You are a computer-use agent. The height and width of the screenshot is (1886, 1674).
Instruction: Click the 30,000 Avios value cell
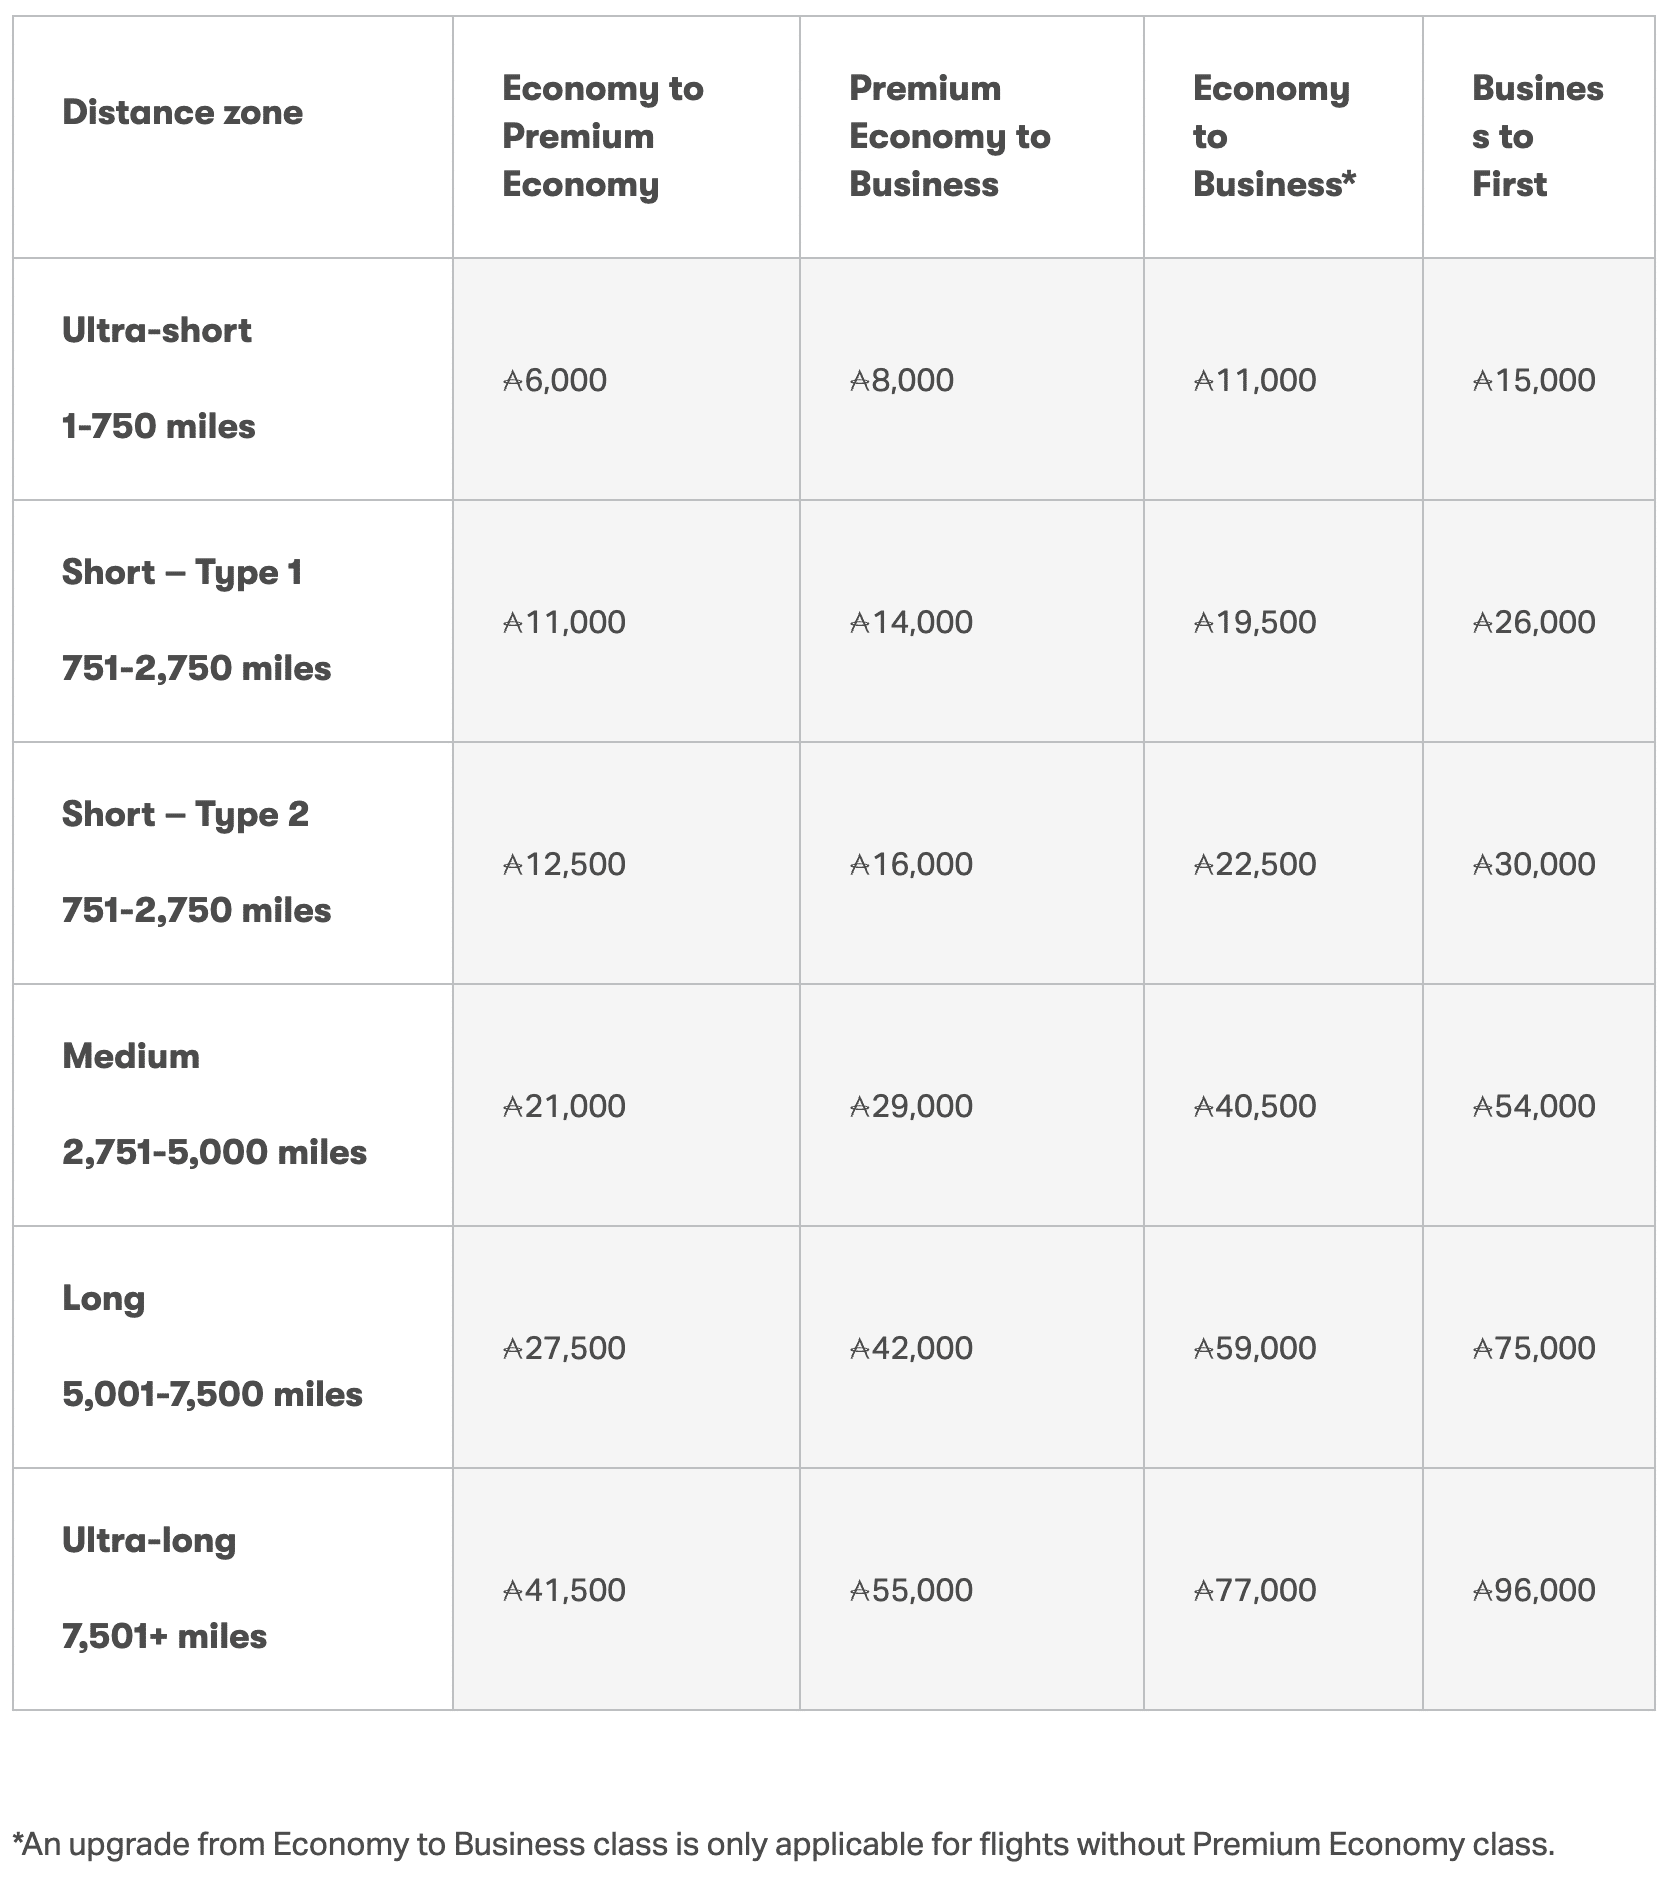click(1534, 864)
